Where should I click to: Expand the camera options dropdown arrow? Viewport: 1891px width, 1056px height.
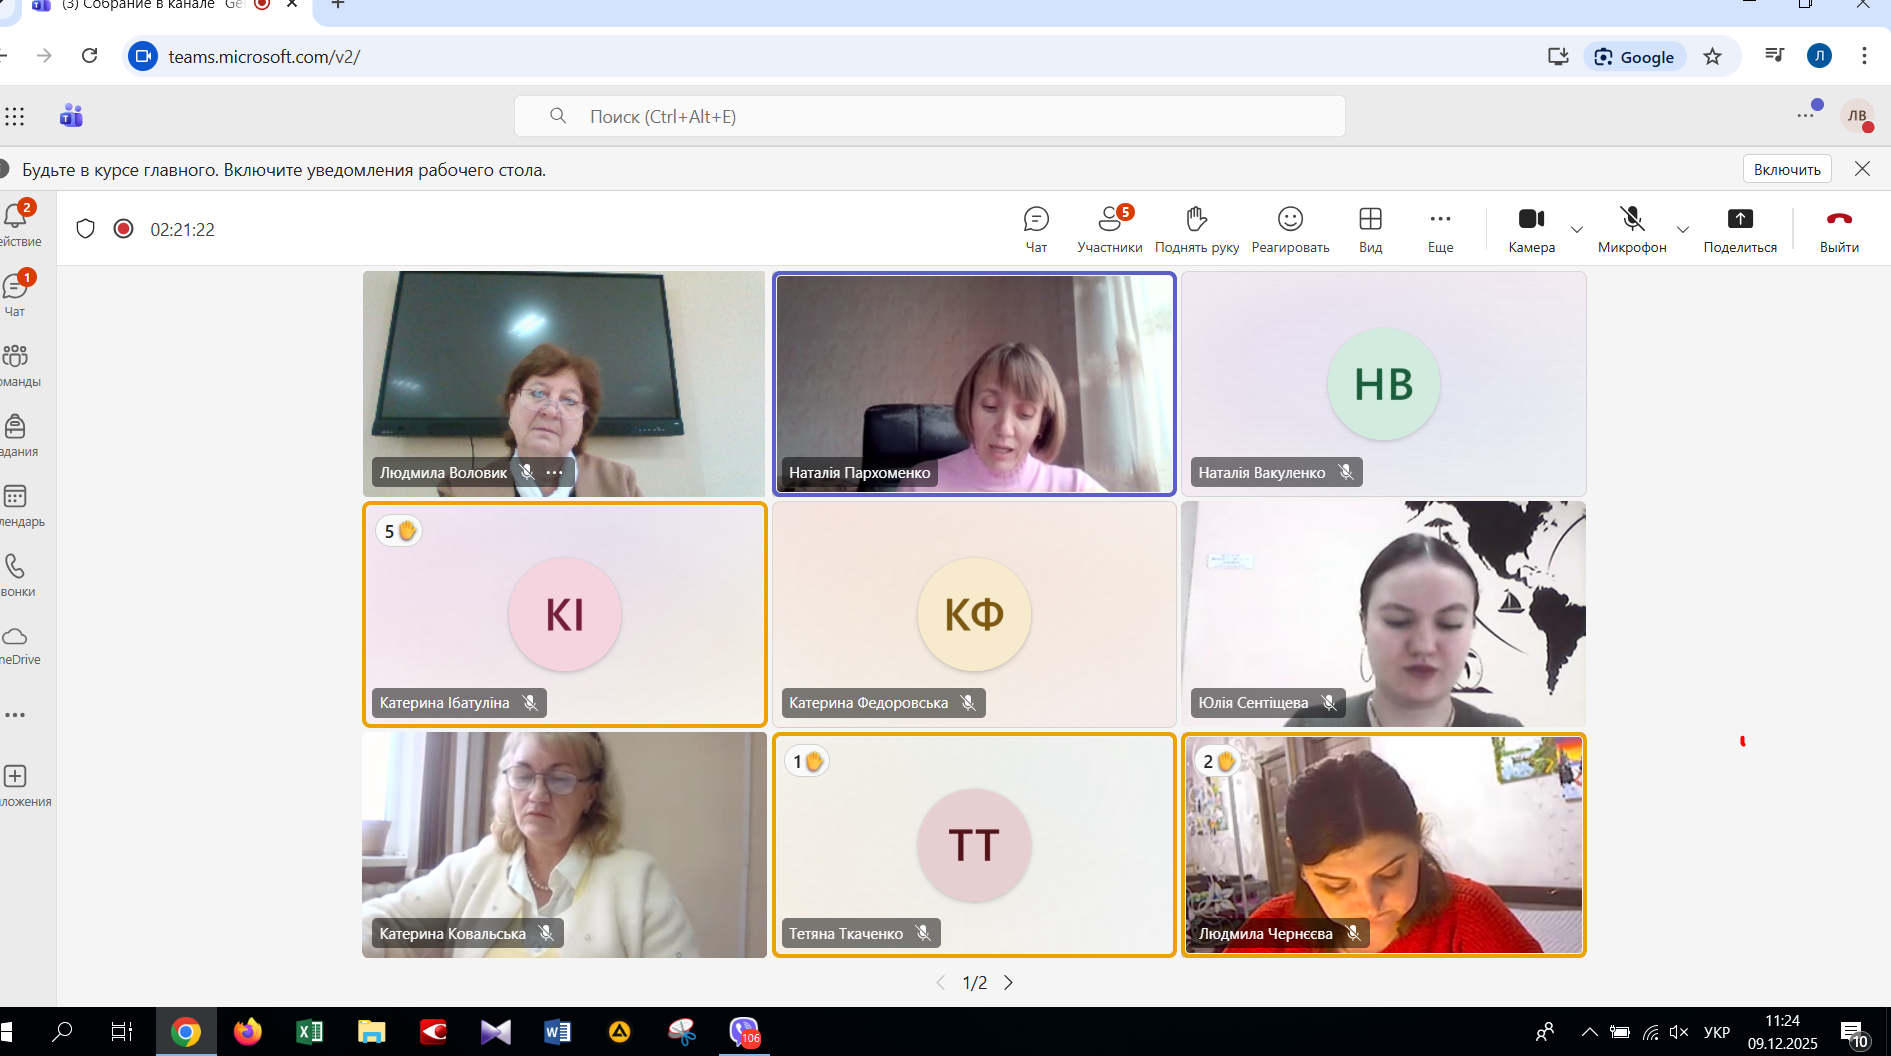click(1577, 229)
